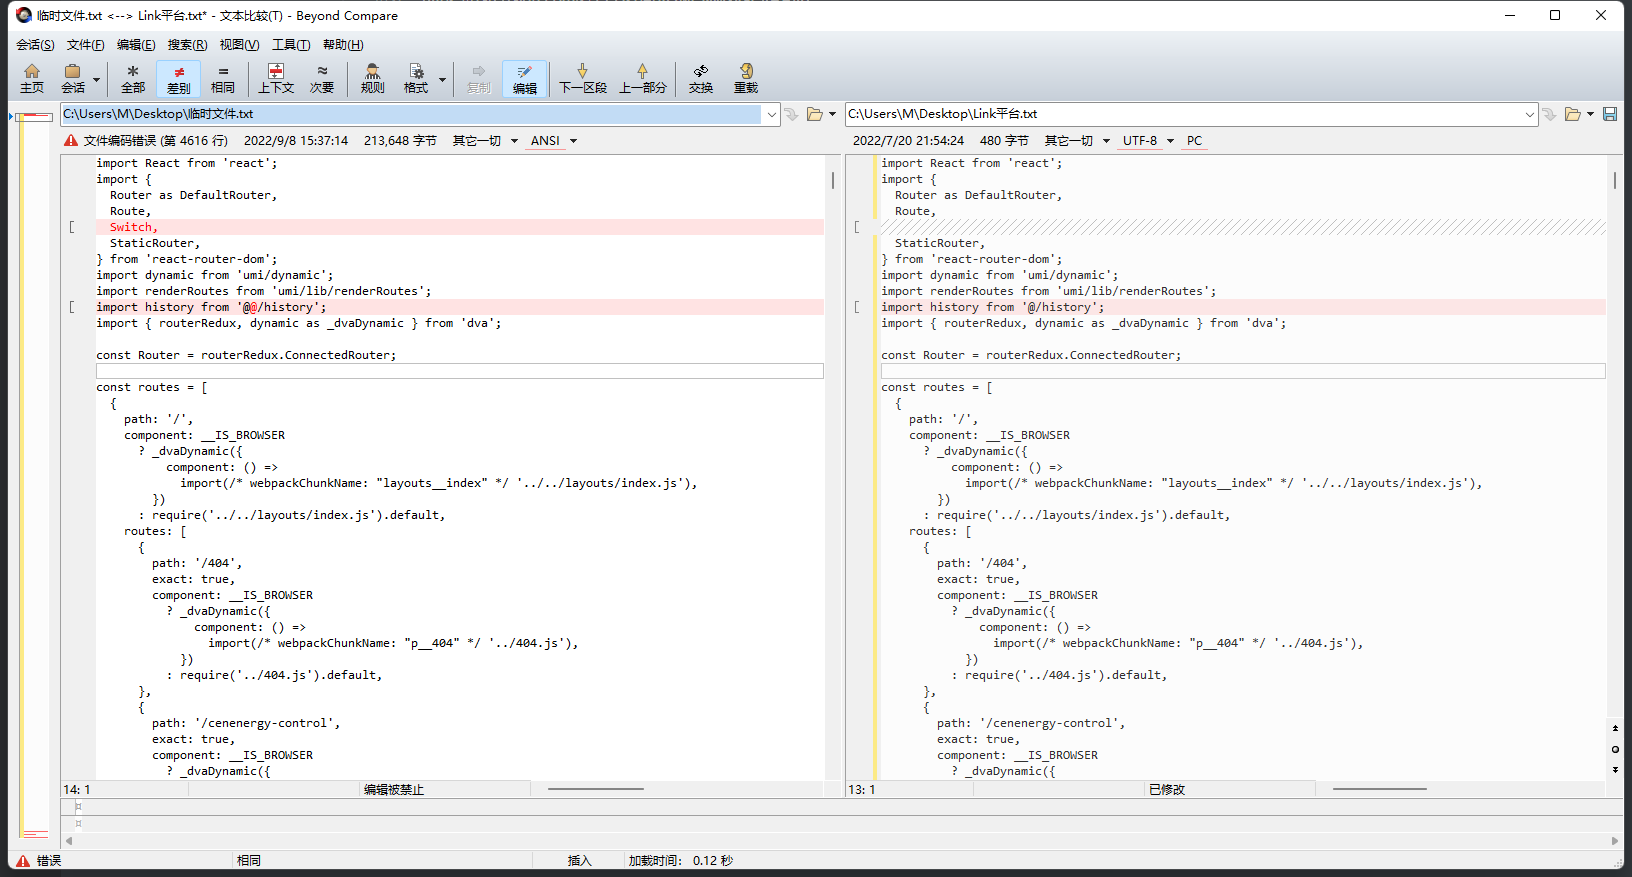
Task: Click the 上下文 (Context) toolbar button
Action: tap(276, 78)
